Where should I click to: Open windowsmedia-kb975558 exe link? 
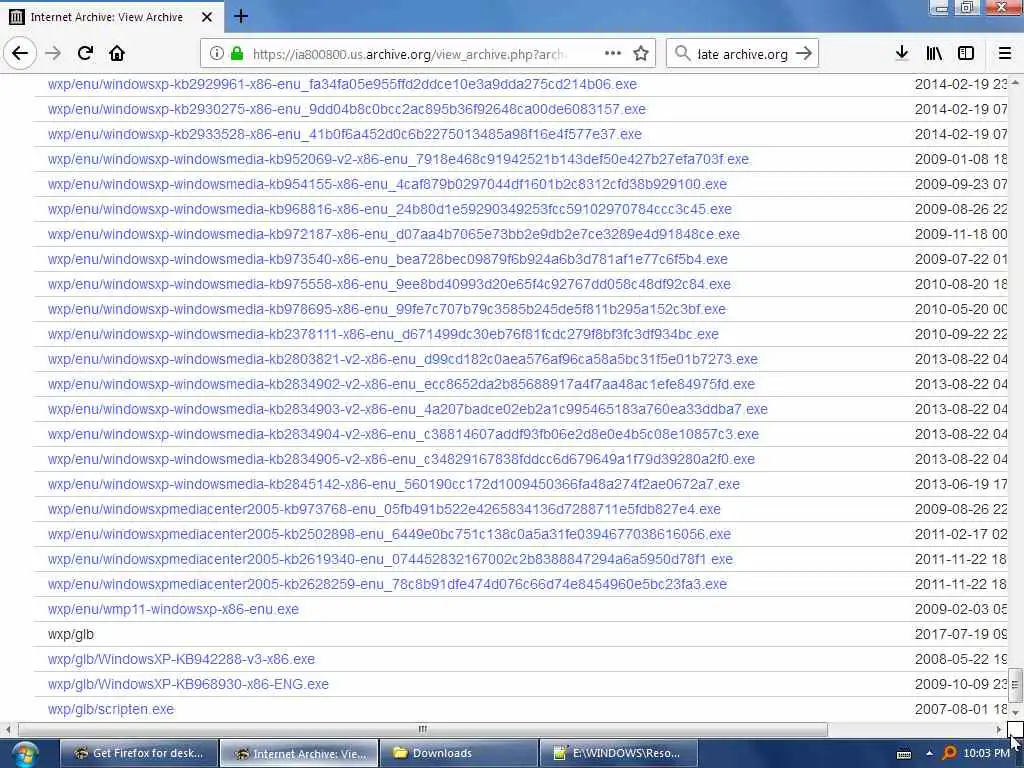coord(389,284)
